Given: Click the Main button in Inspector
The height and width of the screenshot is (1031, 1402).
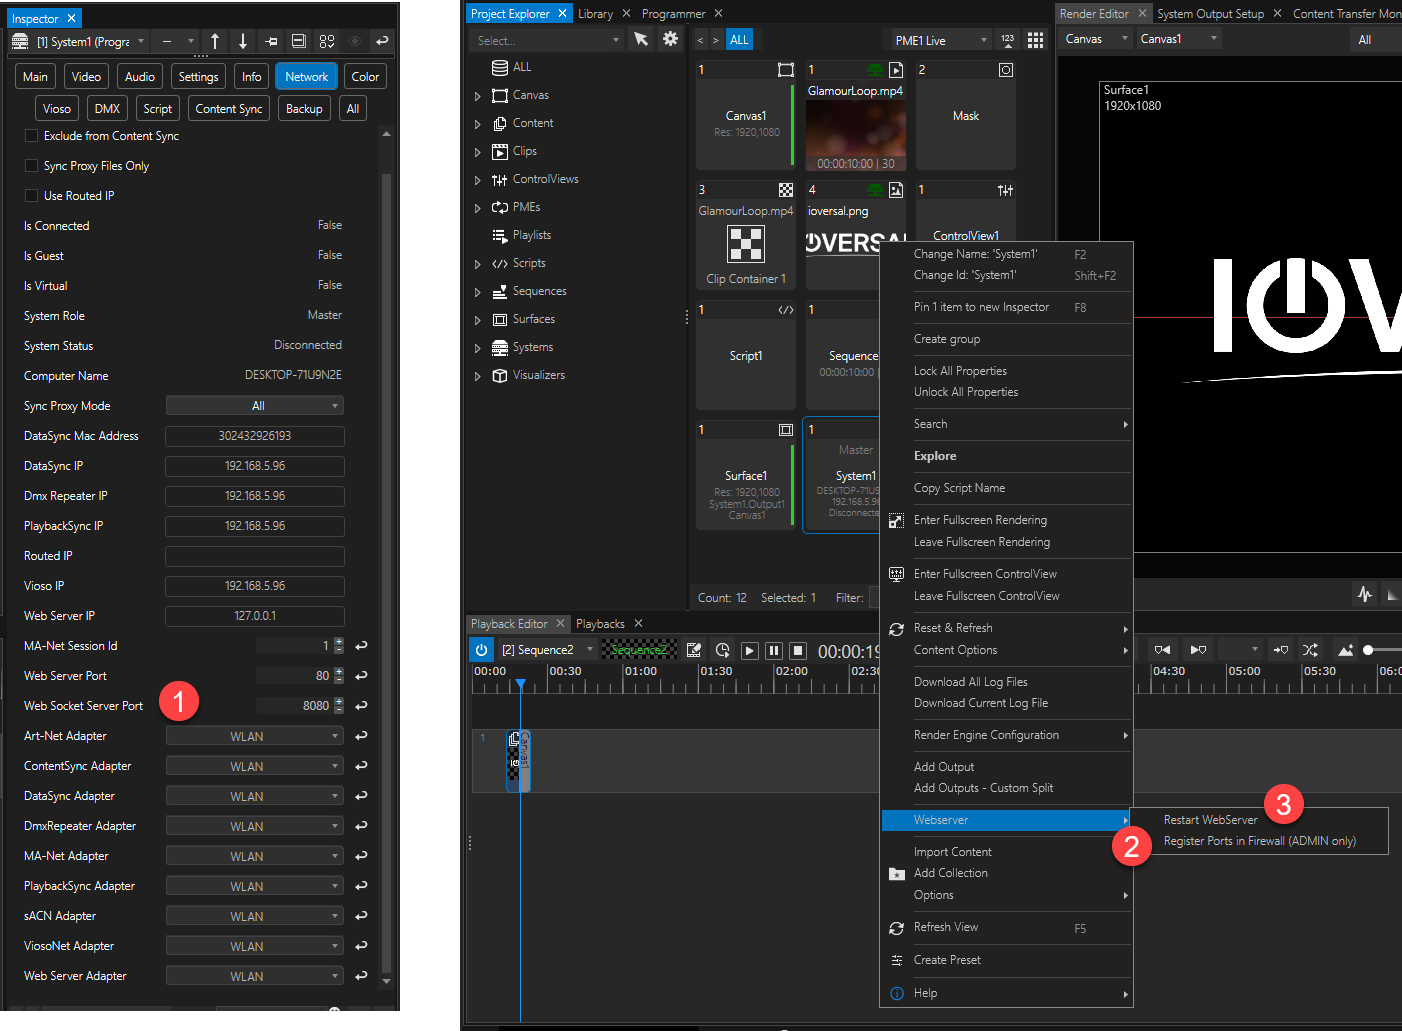Looking at the screenshot, I should [x=35, y=77].
